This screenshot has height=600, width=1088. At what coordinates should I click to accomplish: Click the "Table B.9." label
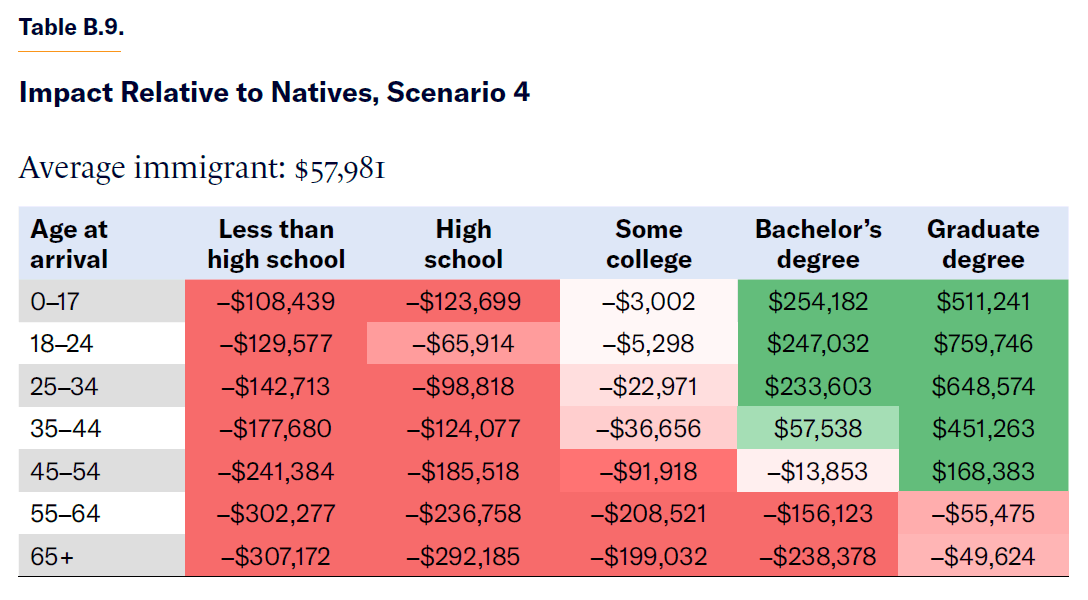coord(71,28)
